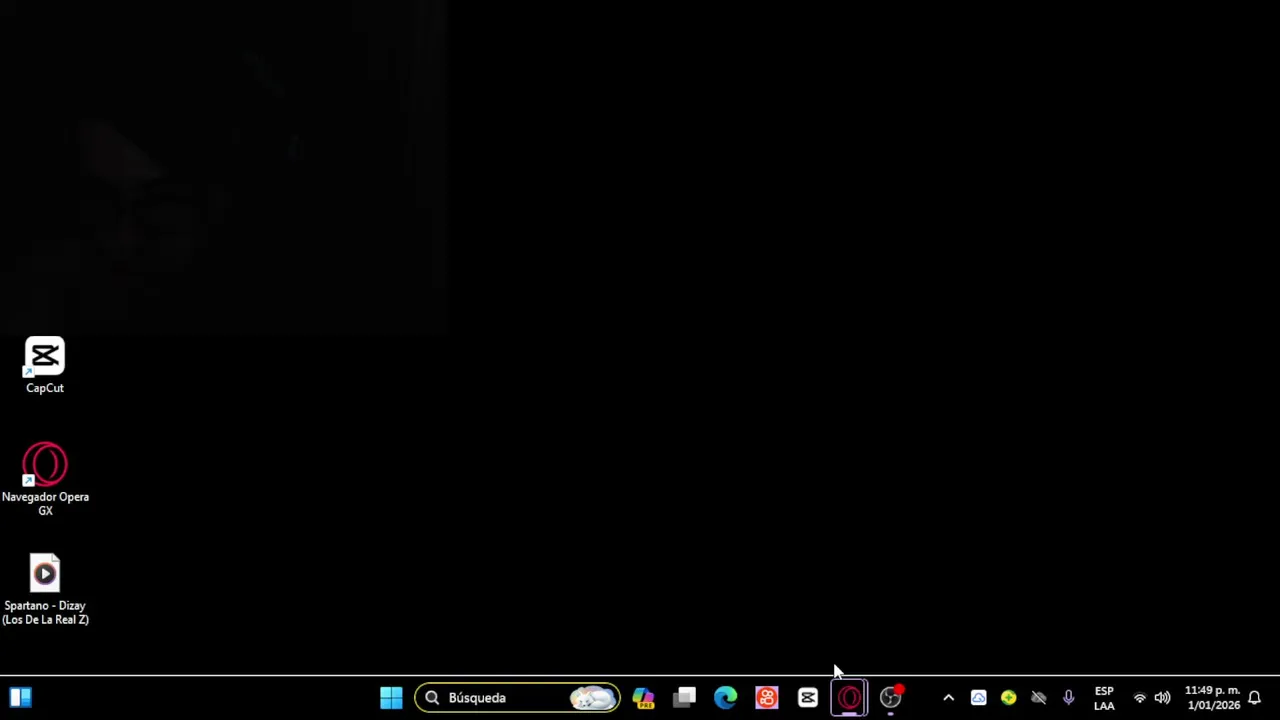1280x720 pixels.
Task: Open the Windows Start menu
Action: point(391,698)
